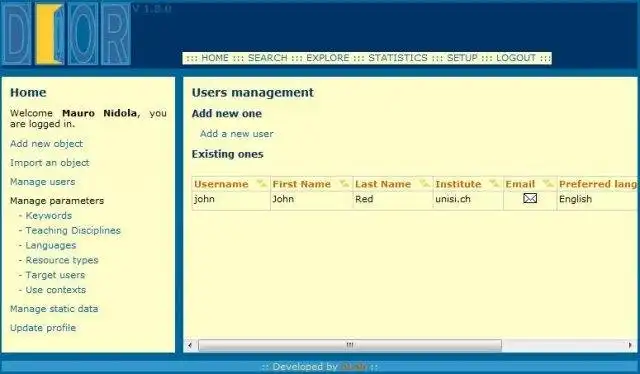Click the Manage static data link

[54, 309]
